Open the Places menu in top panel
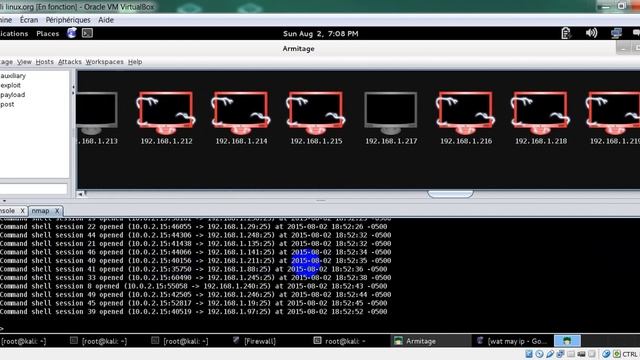 [x=47, y=33]
